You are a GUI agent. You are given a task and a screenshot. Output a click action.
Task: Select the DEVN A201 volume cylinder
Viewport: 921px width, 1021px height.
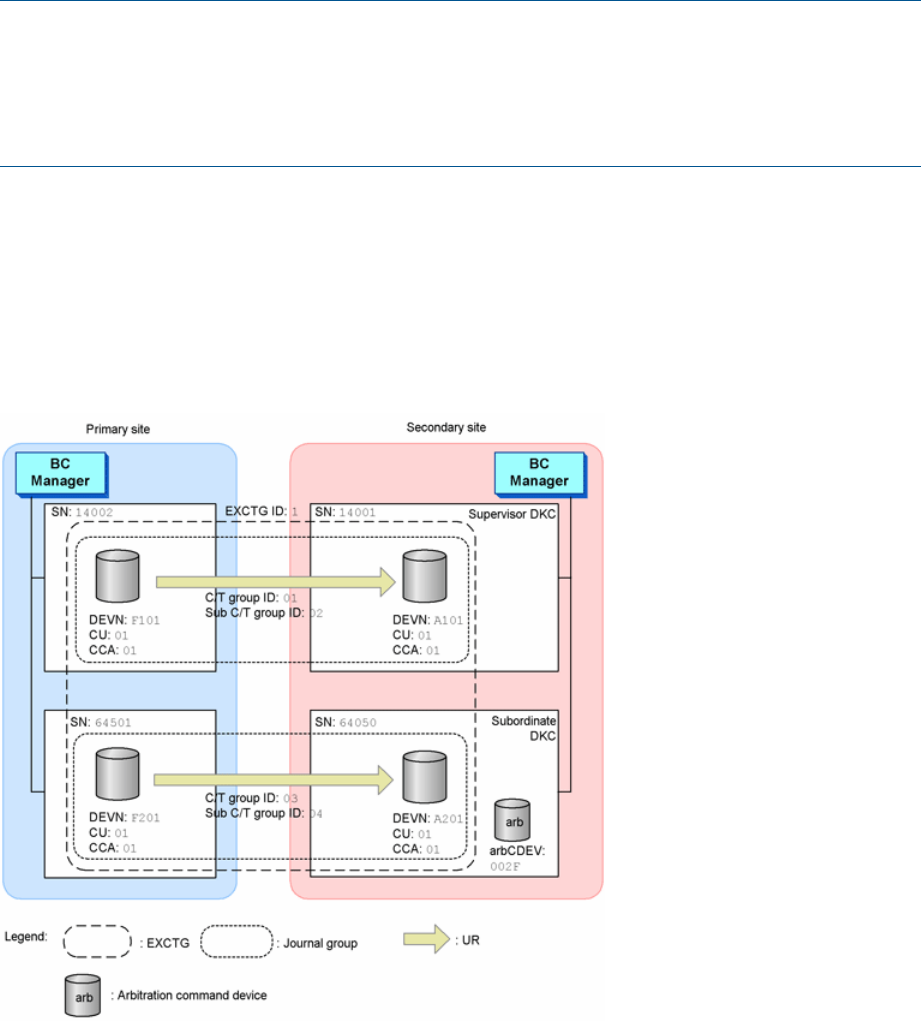(425, 777)
